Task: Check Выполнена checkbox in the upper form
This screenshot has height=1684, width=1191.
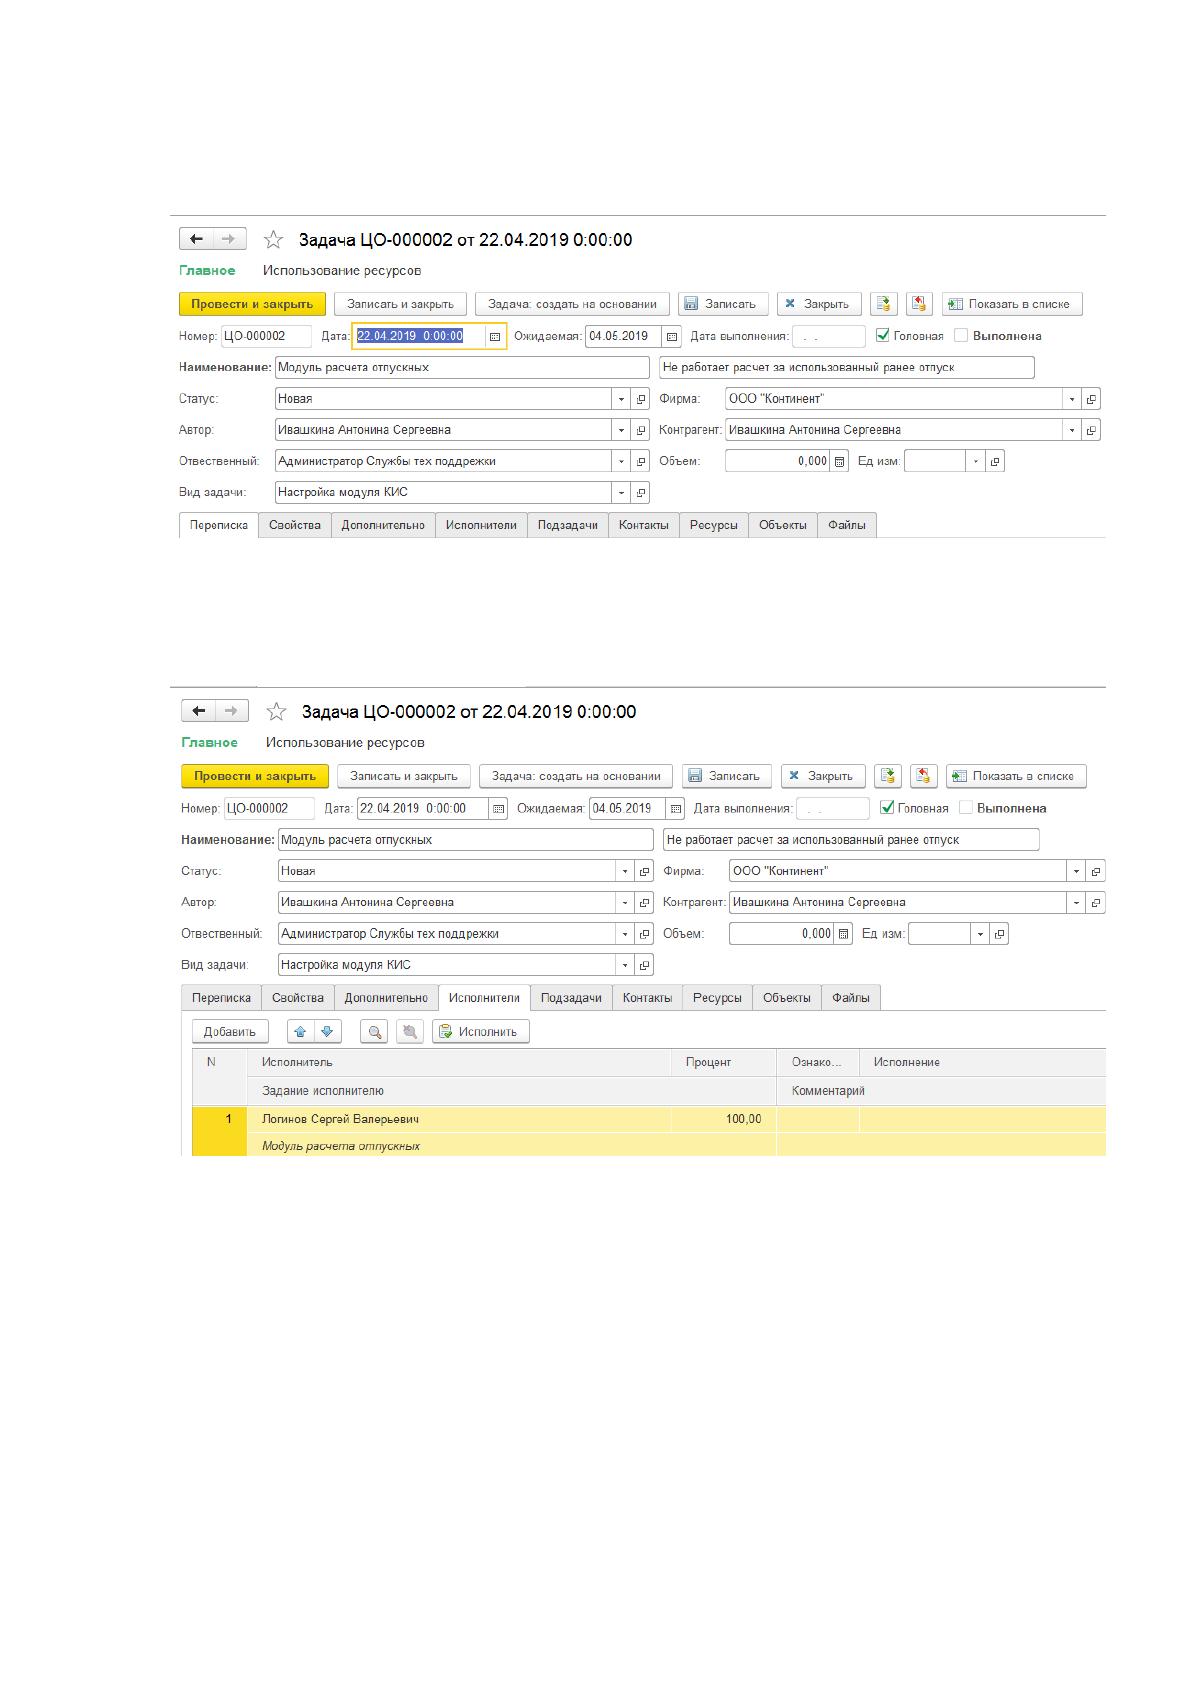Action: (961, 336)
